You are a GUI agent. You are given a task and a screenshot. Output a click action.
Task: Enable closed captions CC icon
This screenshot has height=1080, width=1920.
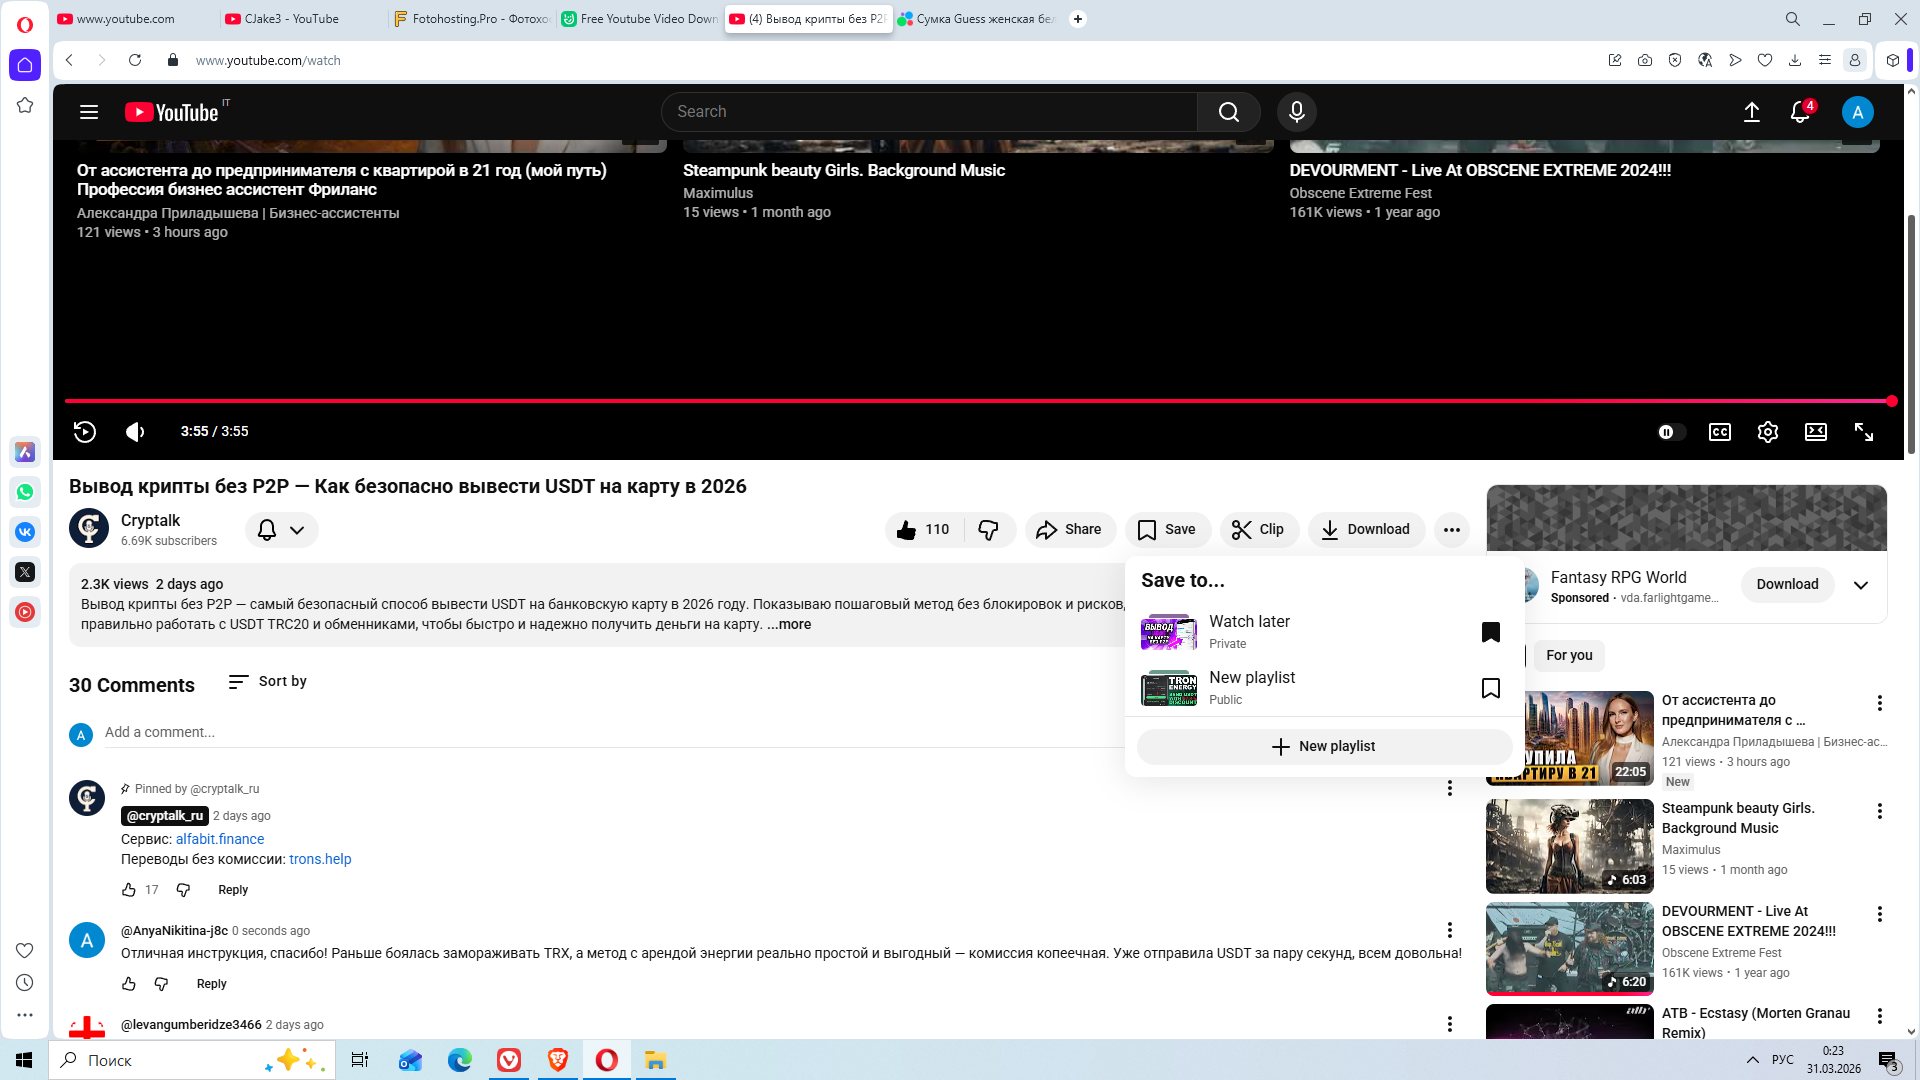pyautogui.click(x=1719, y=432)
